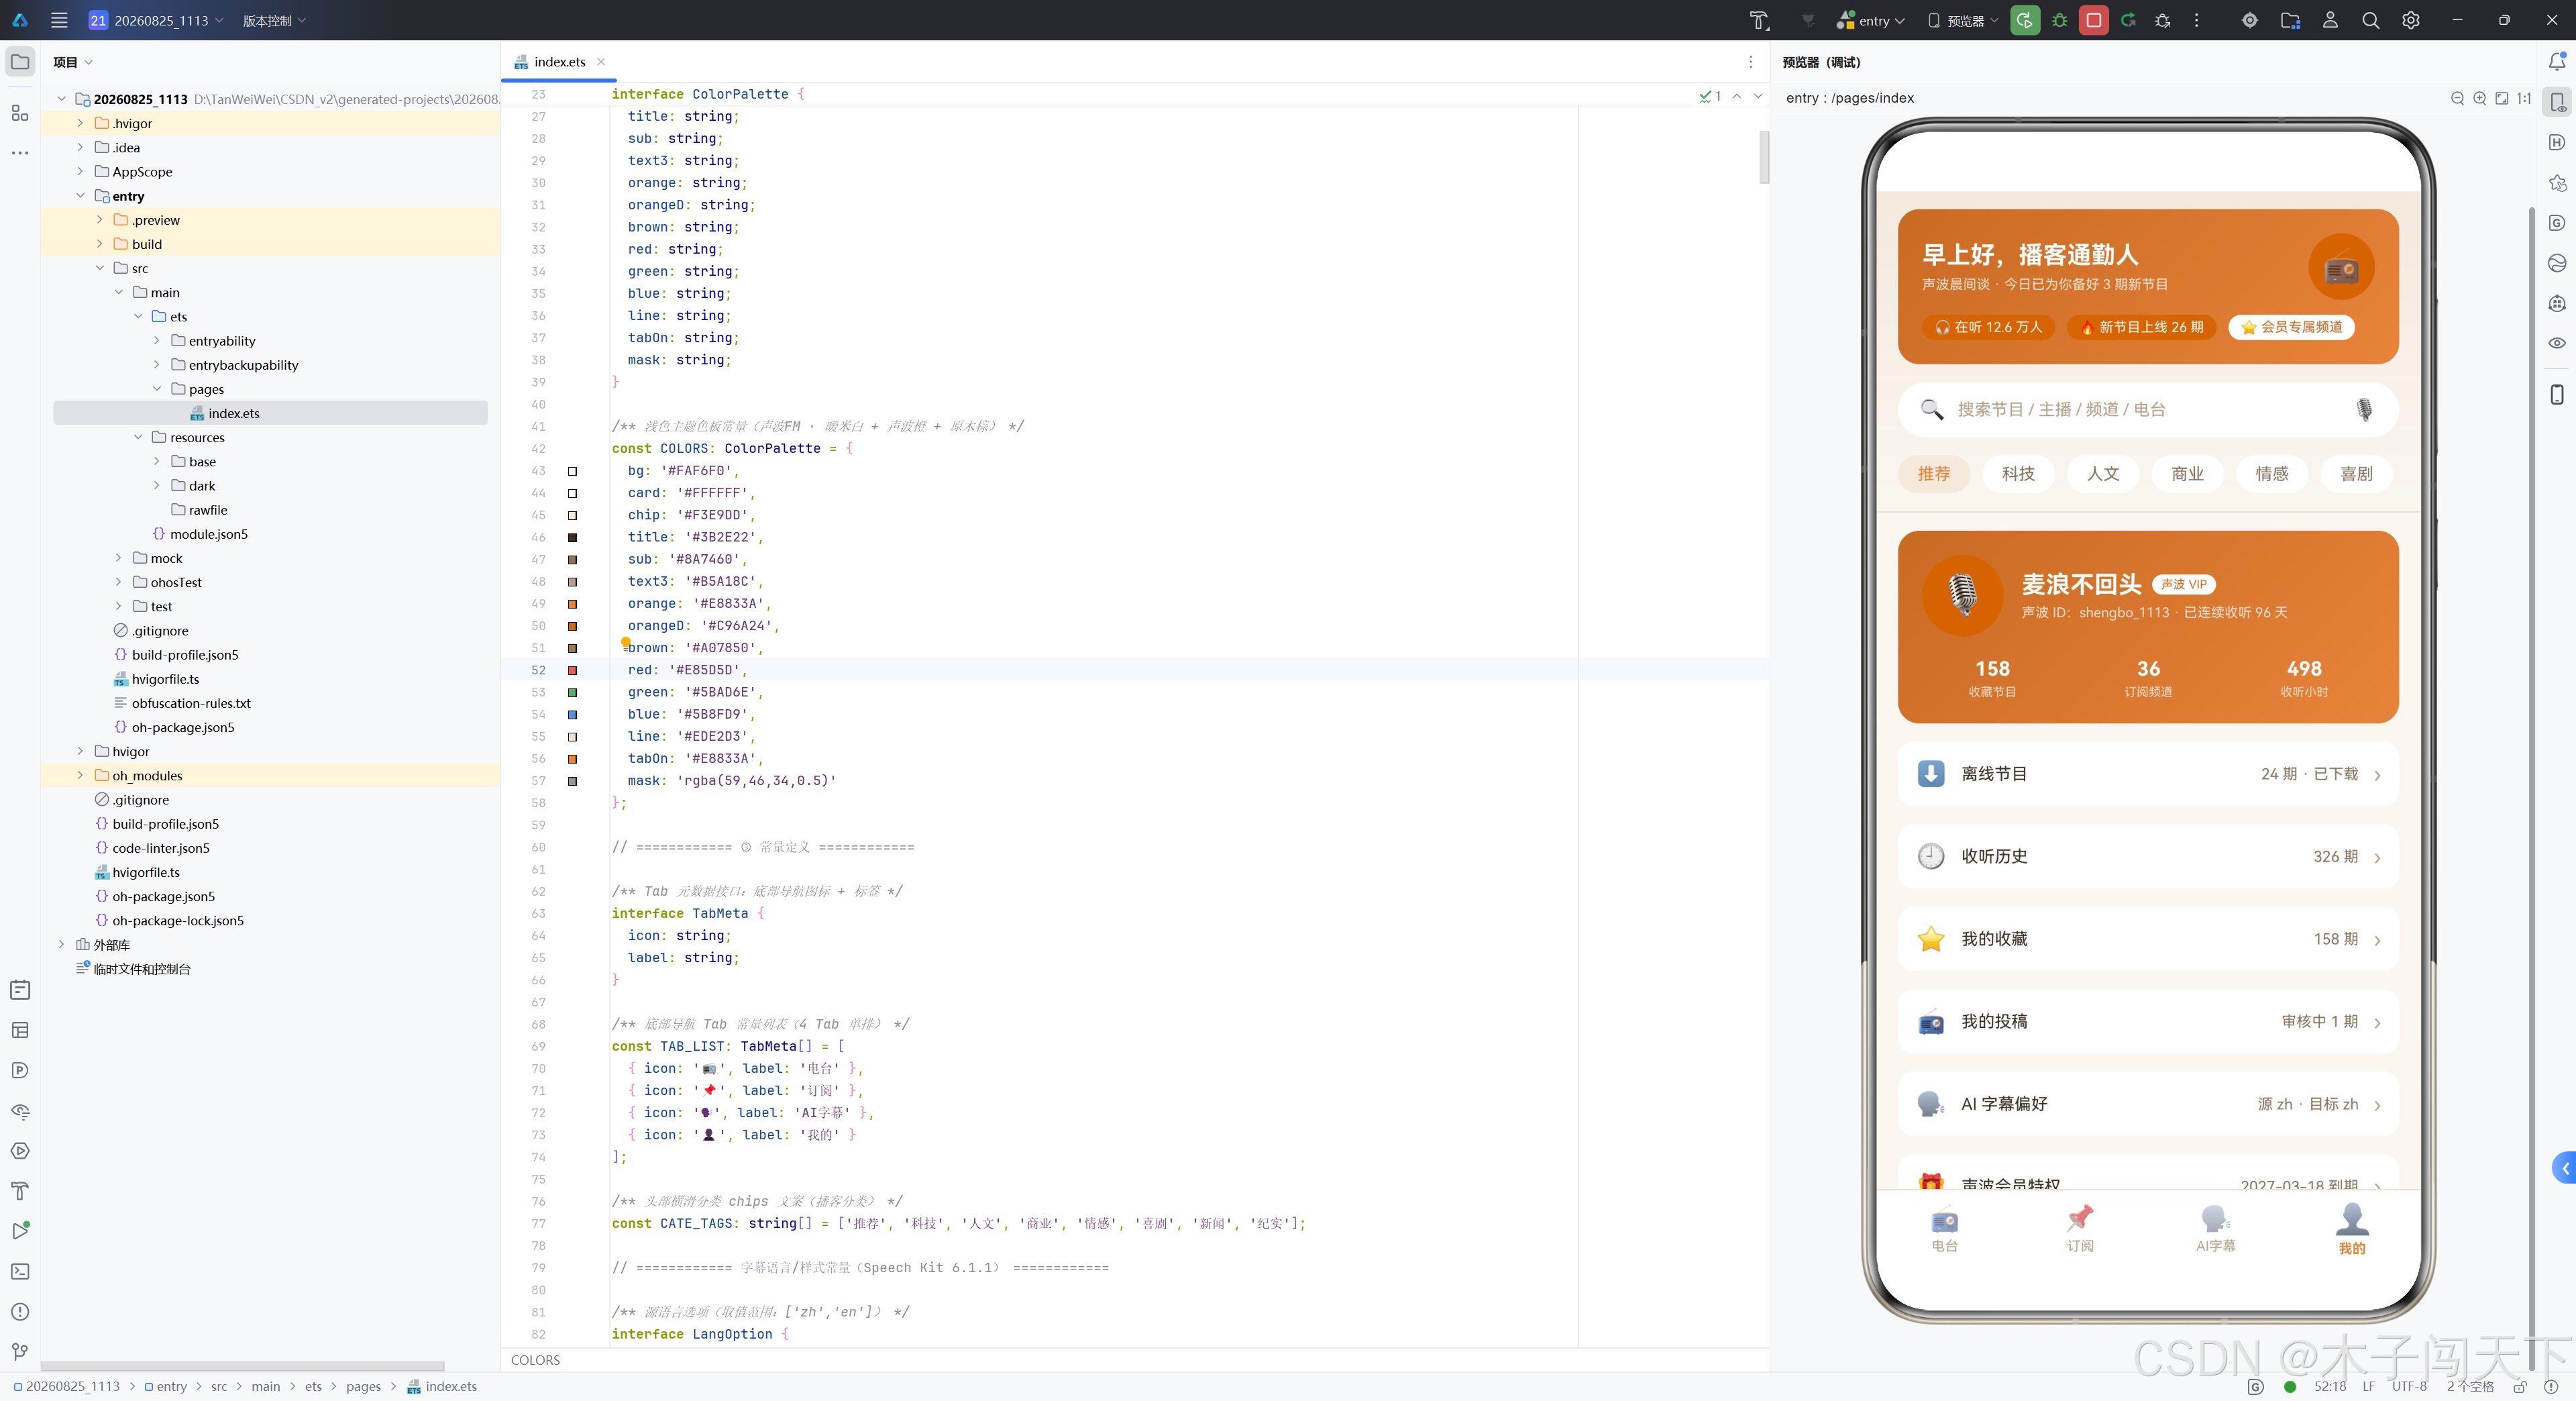Expand the AppScope folder

click(80, 171)
